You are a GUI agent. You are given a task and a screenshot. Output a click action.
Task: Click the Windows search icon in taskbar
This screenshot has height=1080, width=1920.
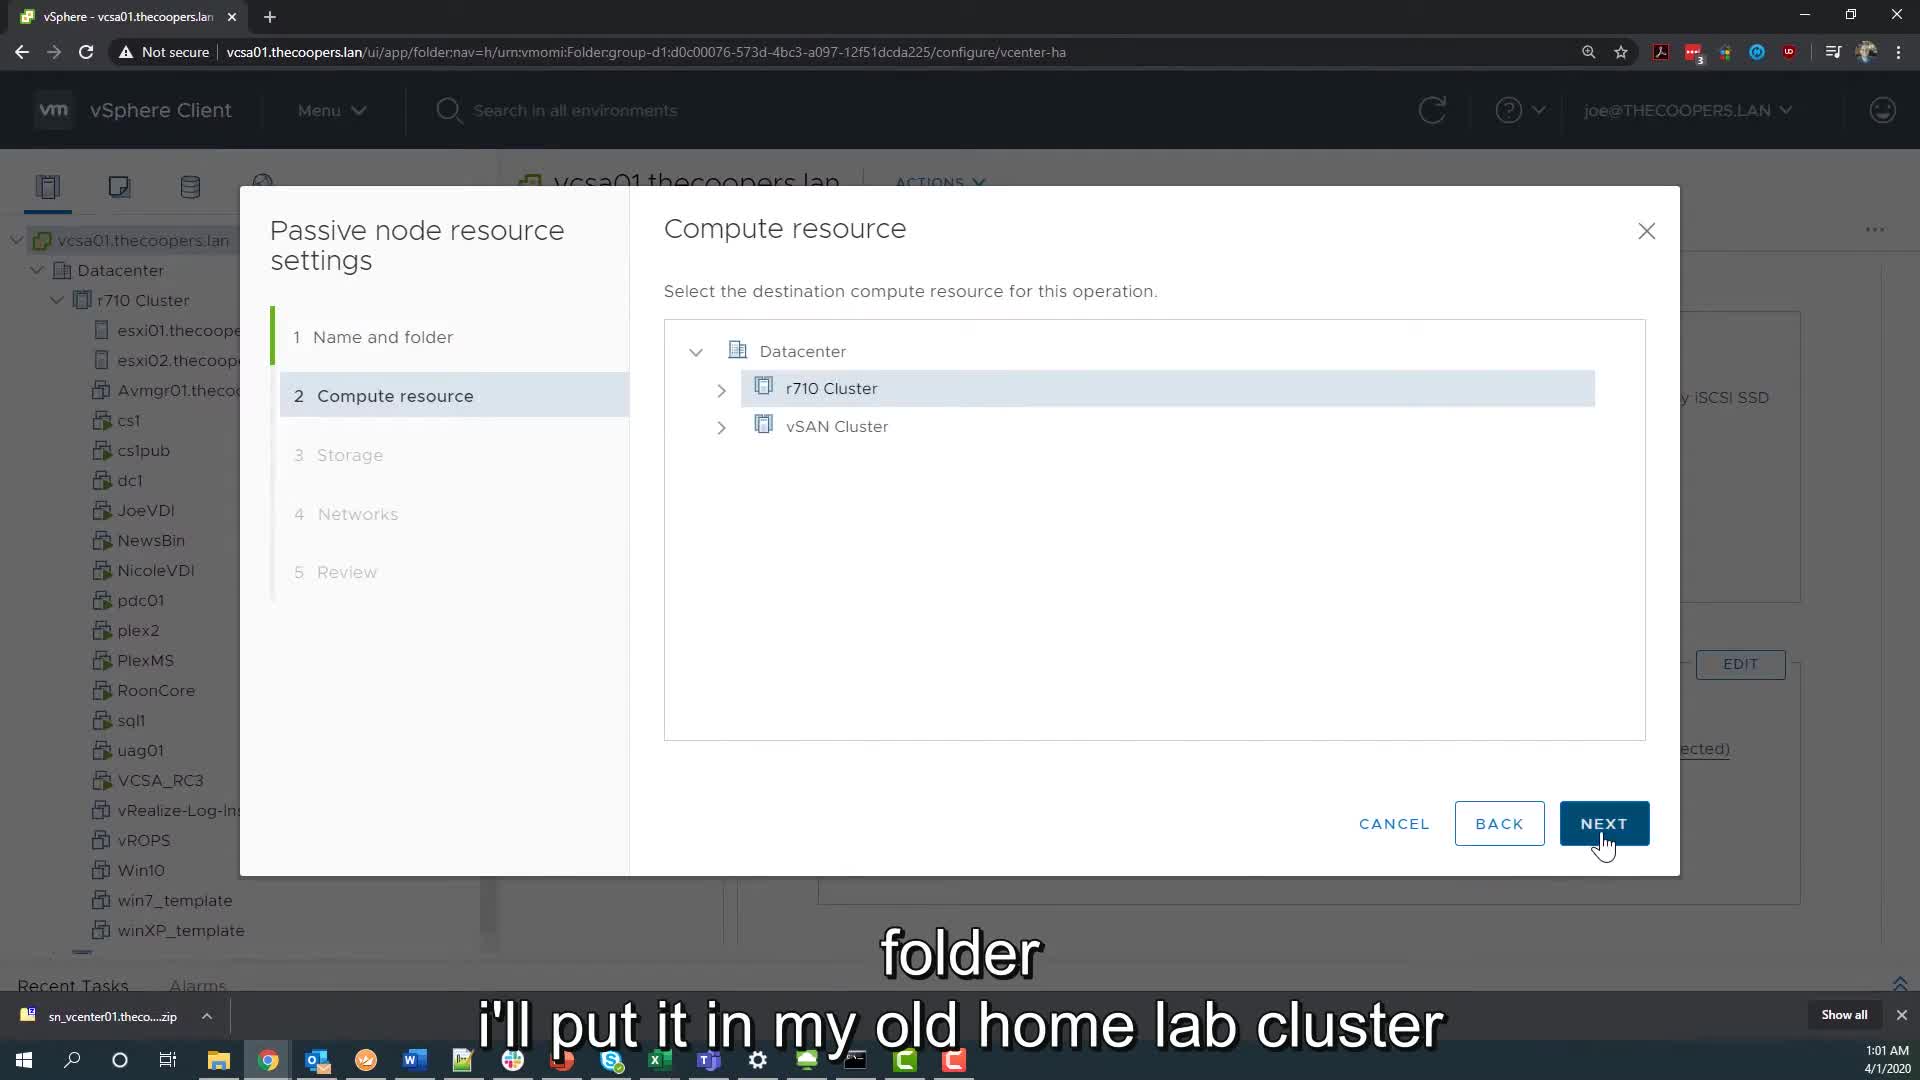[72, 1060]
